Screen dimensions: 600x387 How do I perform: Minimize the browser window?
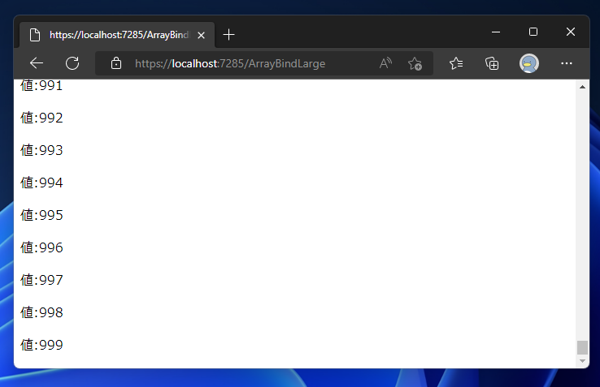[x=496, y=32]
